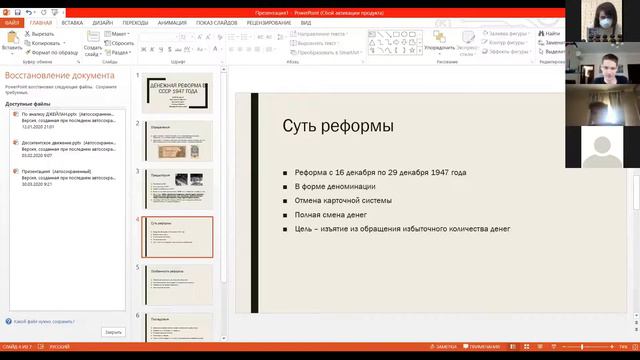640x360 pixels.
Task: Switch to ПЕРЕХОДЫ tab
Action: click(x=135, y=23)
